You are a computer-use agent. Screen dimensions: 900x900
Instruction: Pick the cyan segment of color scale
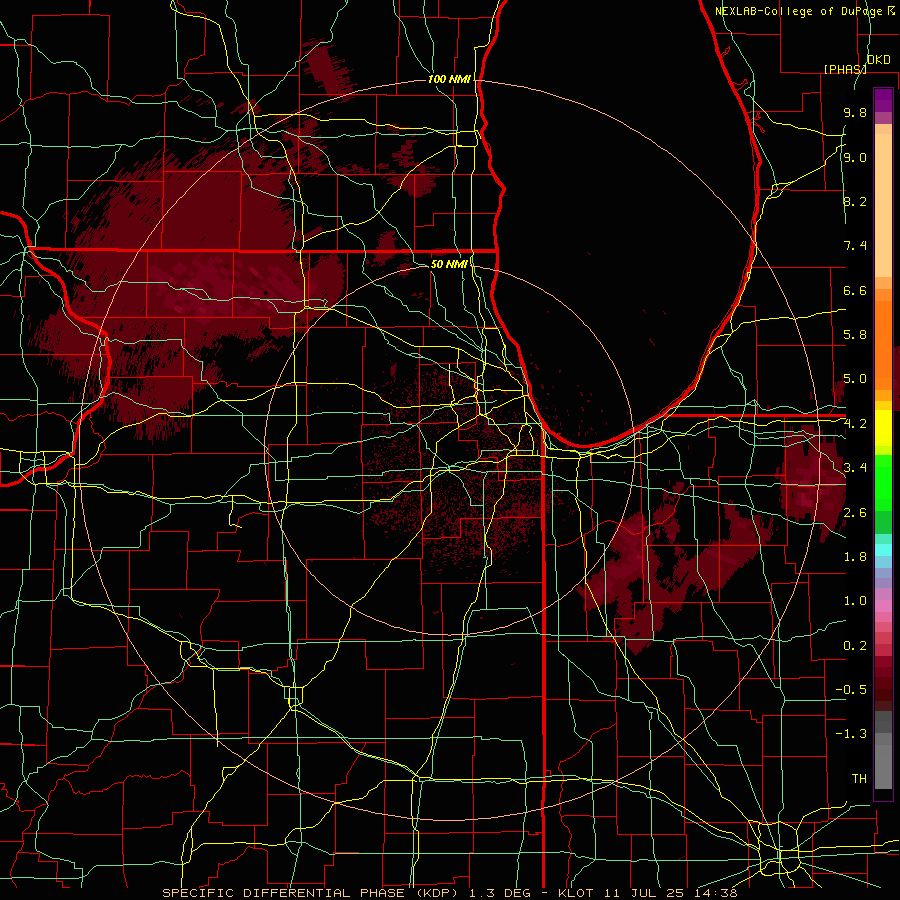tap(883, 550)
